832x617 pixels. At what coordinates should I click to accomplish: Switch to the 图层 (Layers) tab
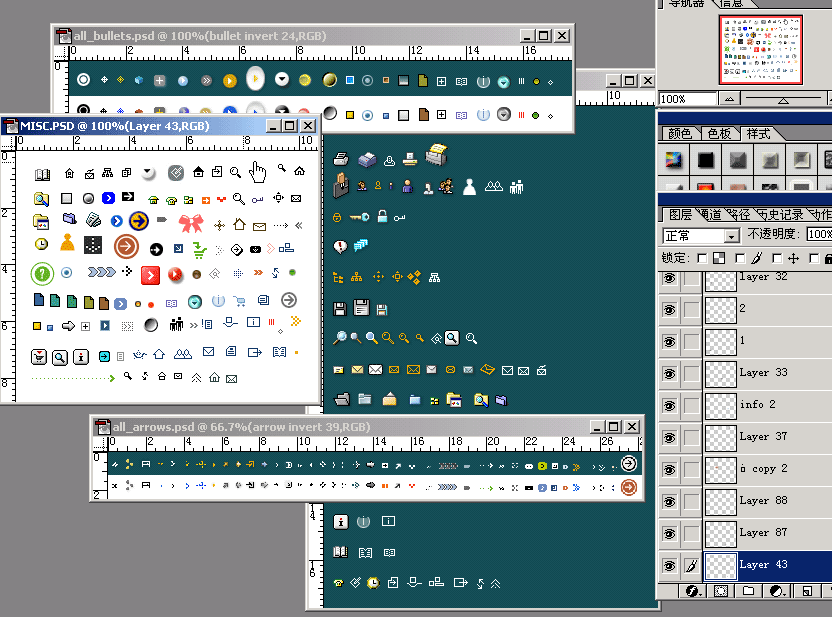pos(680,215)
